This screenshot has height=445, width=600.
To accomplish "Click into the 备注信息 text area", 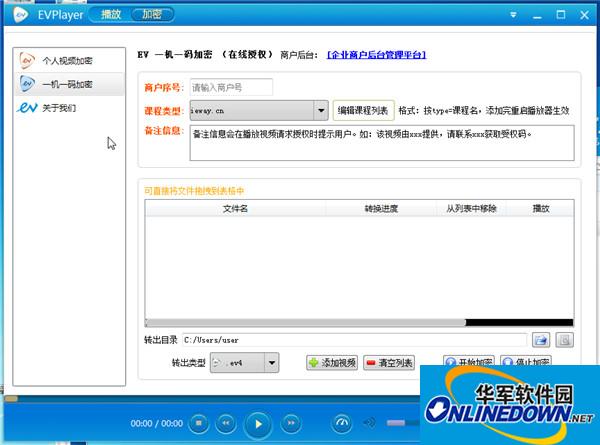I will coord(382,143).
